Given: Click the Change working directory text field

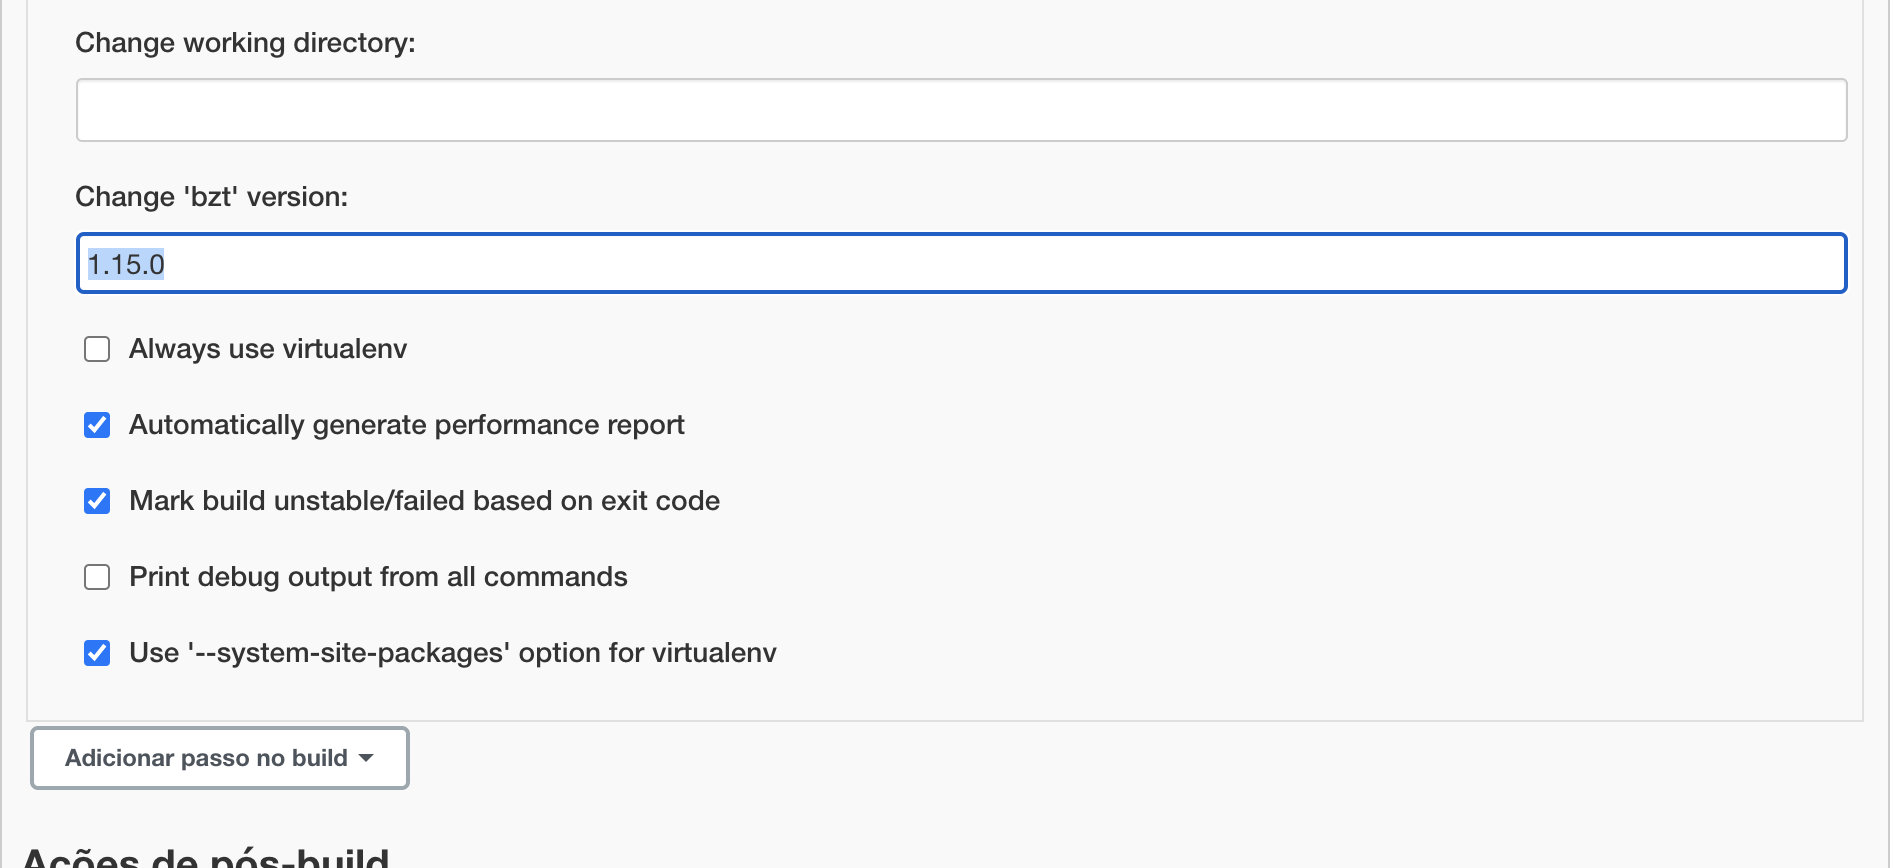Looking at the screenshot, I should [x=960, y=110].
